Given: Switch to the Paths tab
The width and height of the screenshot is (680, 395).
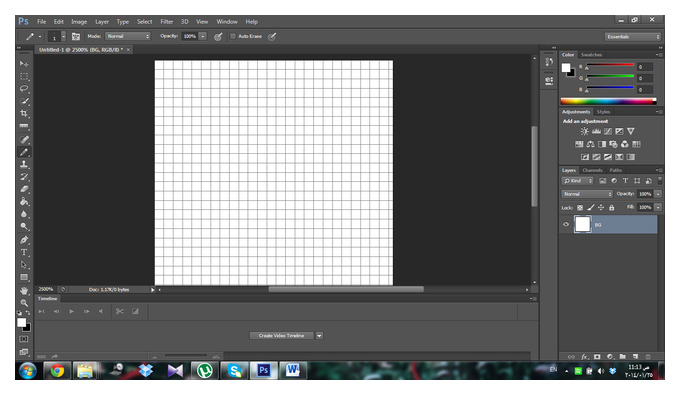Looking at the screenshot, I should tap(615, 170).
